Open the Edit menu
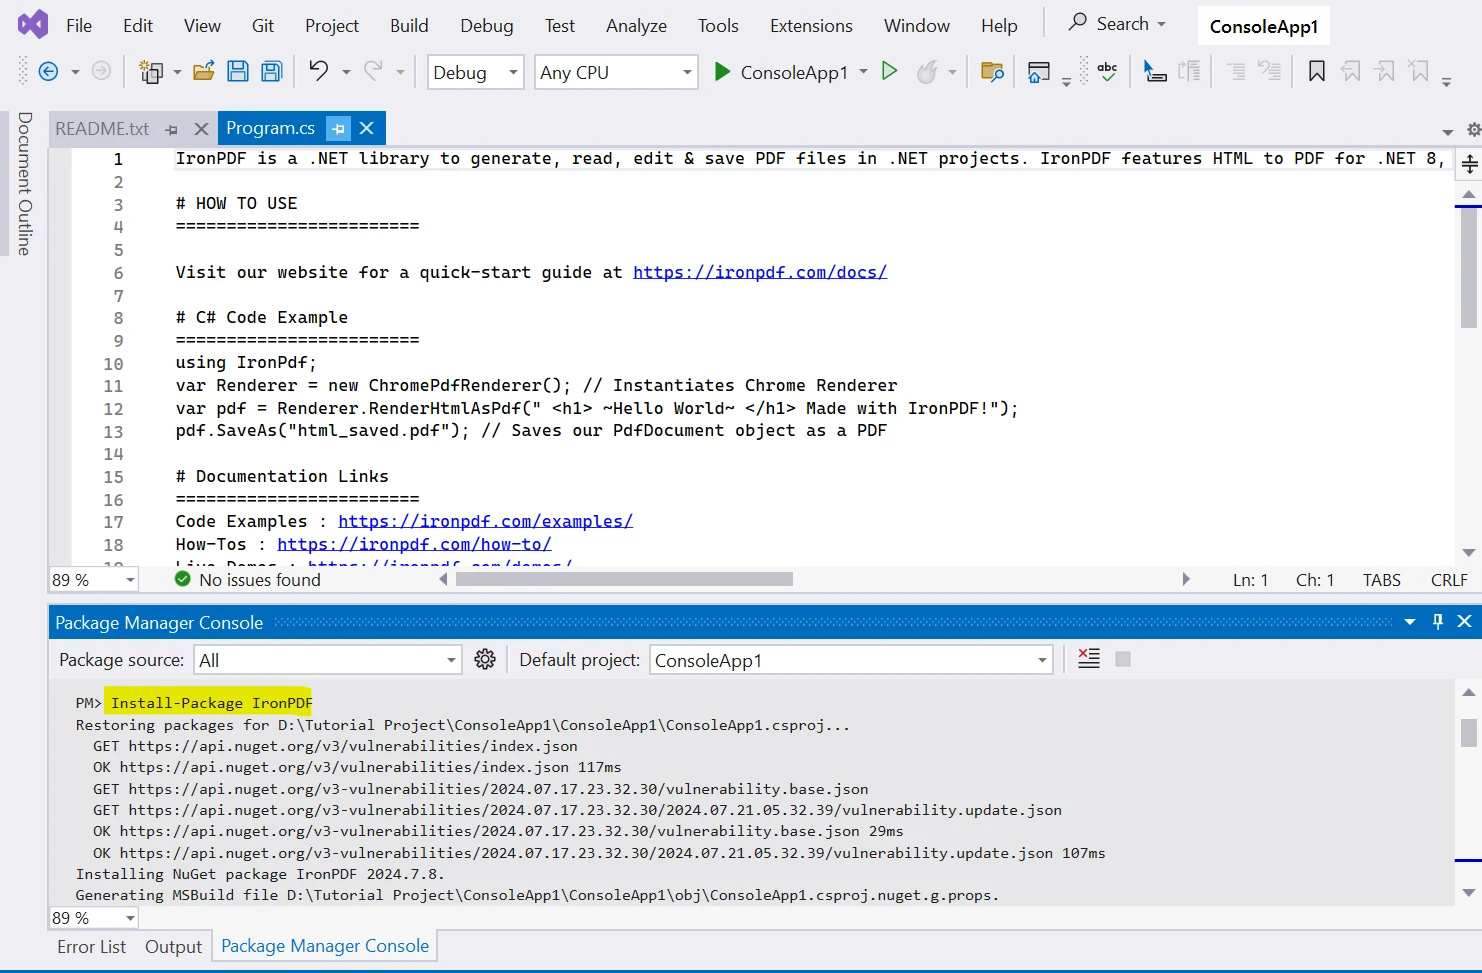 138,26
